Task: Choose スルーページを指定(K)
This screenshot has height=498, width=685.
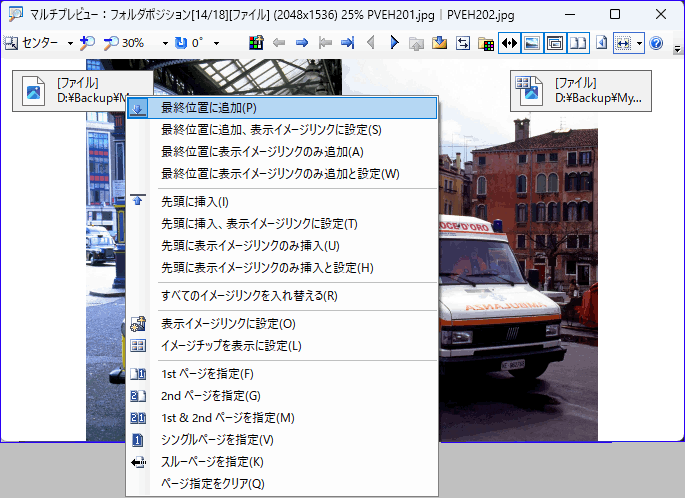Action: 282,462
